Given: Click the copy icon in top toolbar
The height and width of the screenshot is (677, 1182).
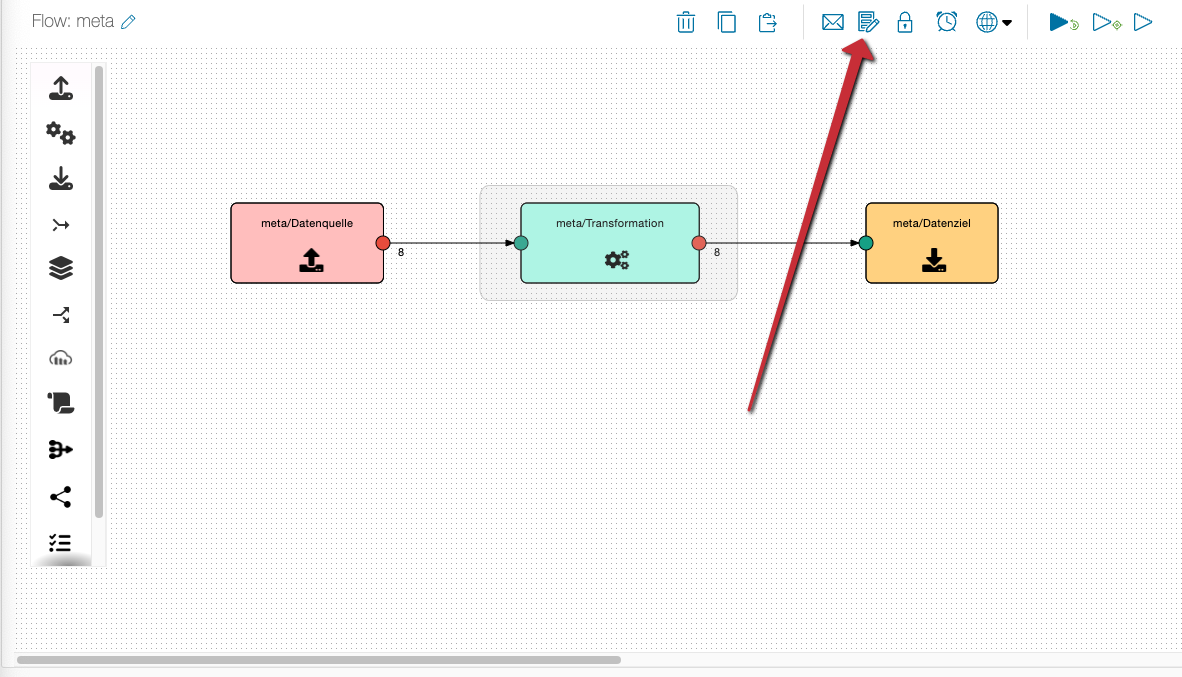Looking at the screenshot, I should (727, 22).
